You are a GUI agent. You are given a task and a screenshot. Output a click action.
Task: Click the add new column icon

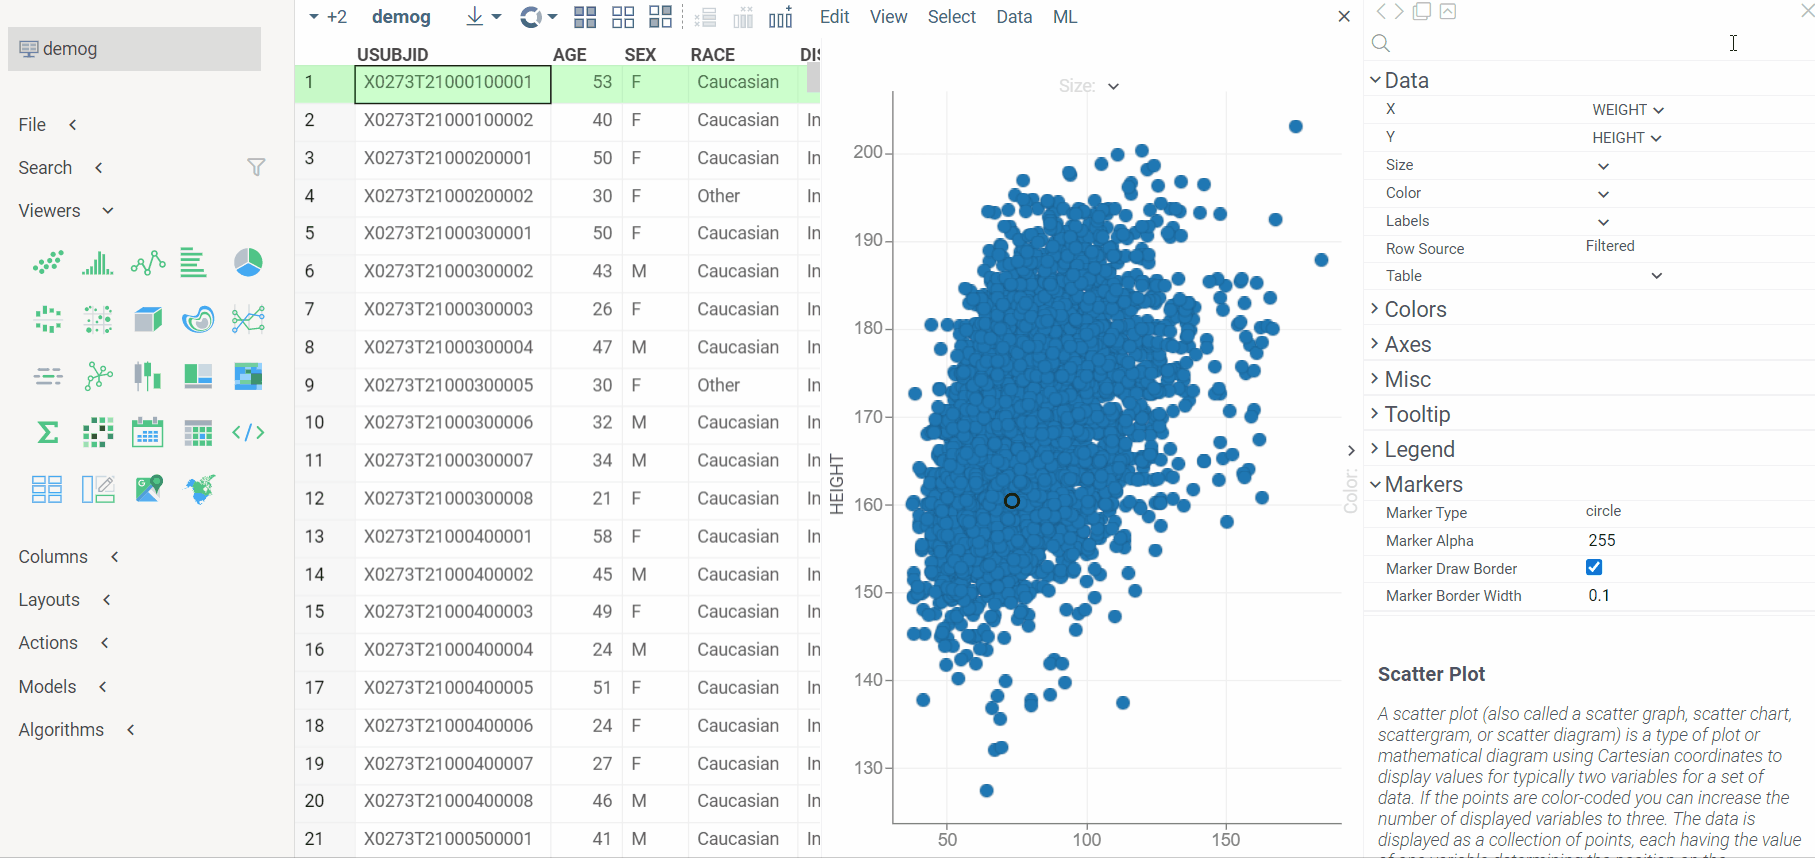tap(781, 17)
